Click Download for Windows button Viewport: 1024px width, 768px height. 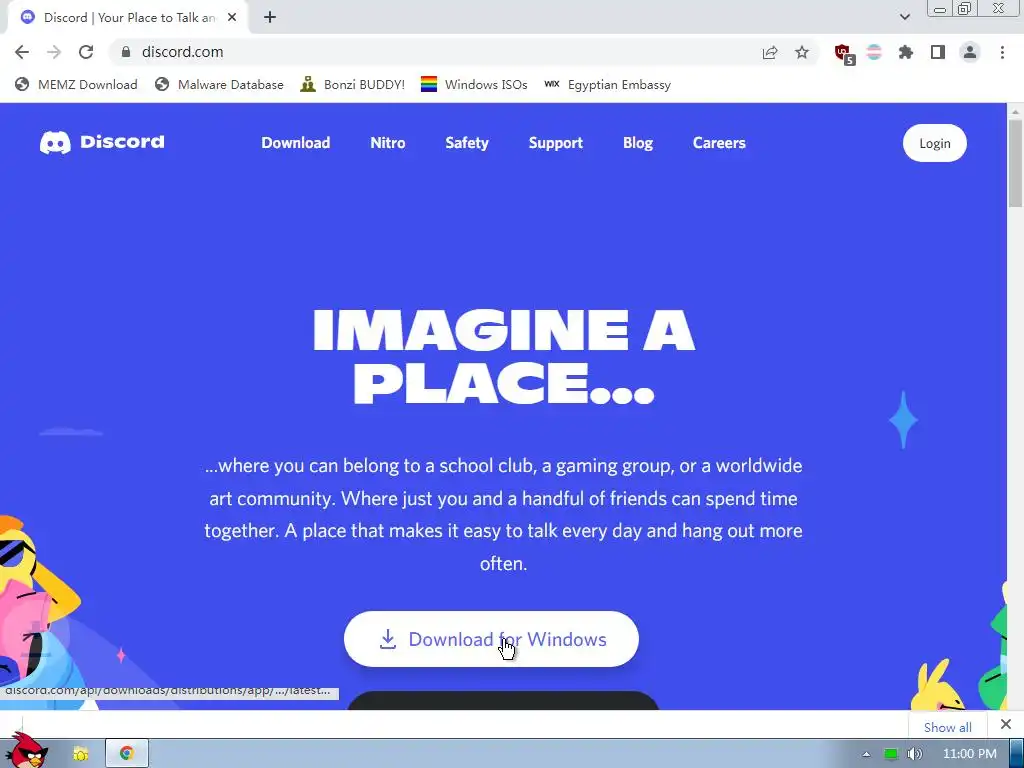pos(491,639)
